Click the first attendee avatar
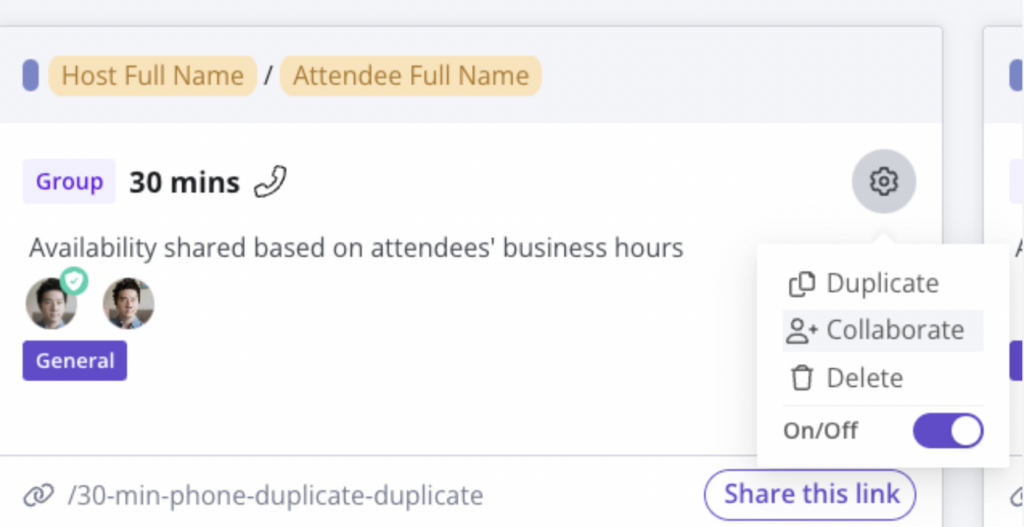 click(52, 304)
